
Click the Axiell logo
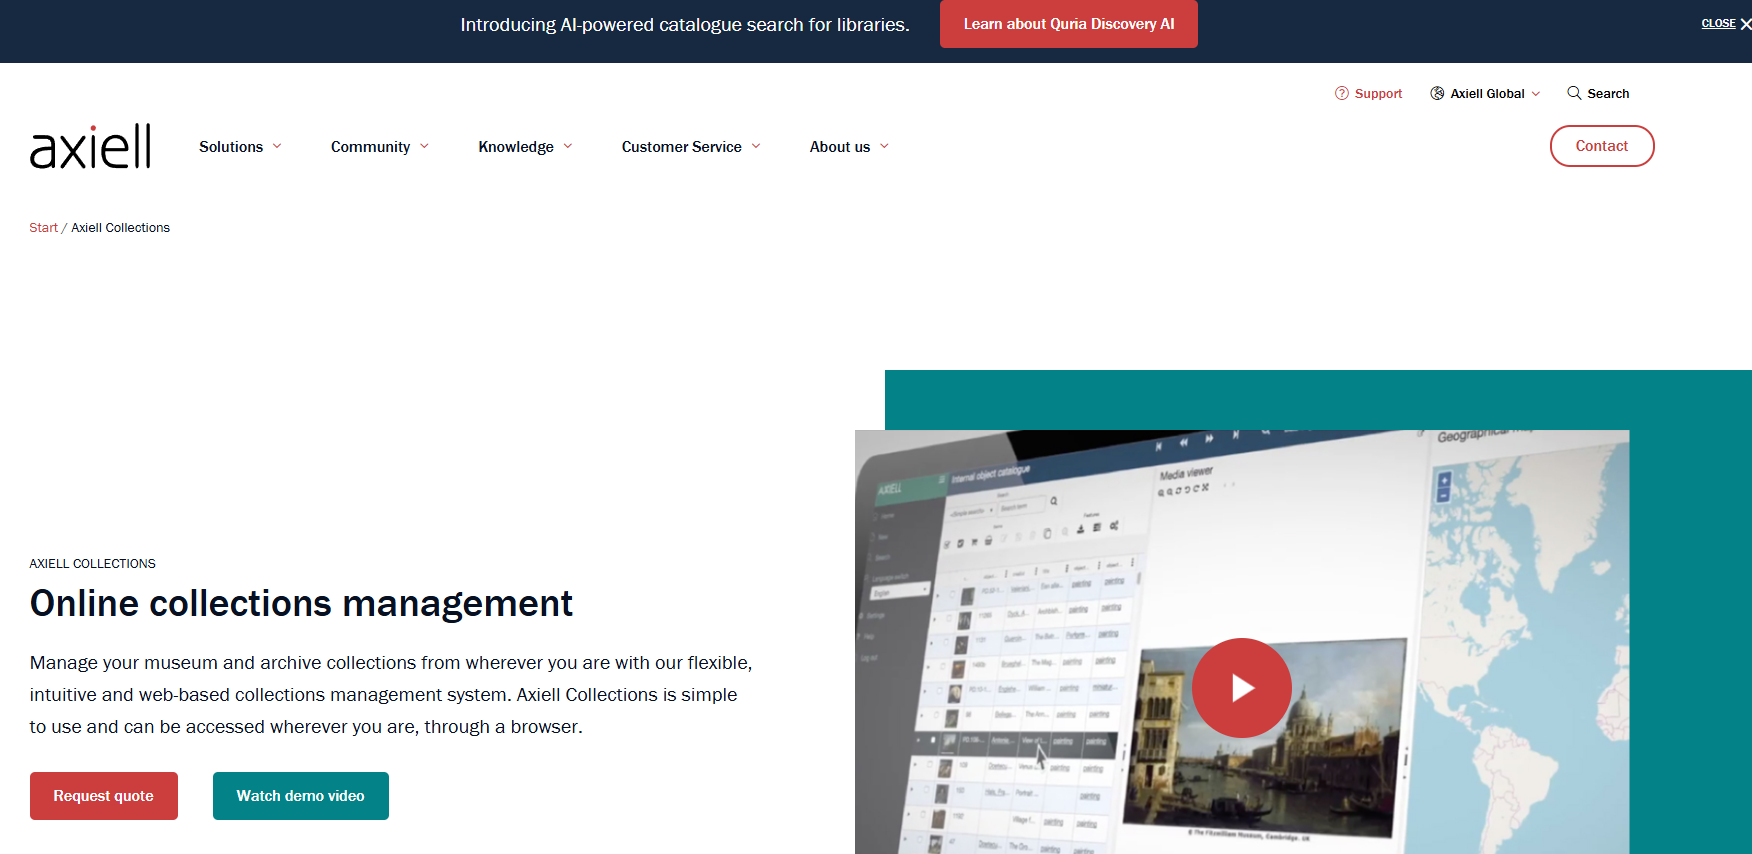pyautogui.click(x=90, y=146)
